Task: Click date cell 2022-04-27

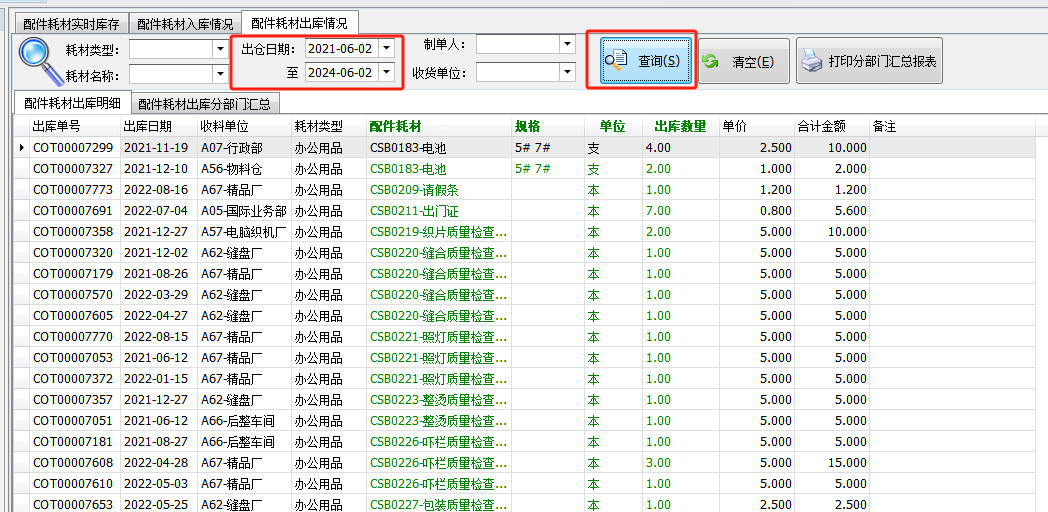Action: tap(158, 316)
